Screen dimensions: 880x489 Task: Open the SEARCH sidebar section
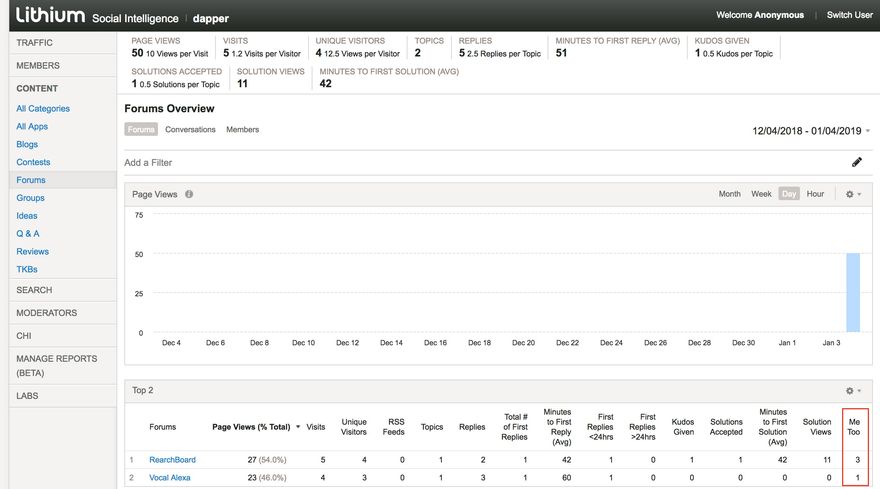click(63, 290)
